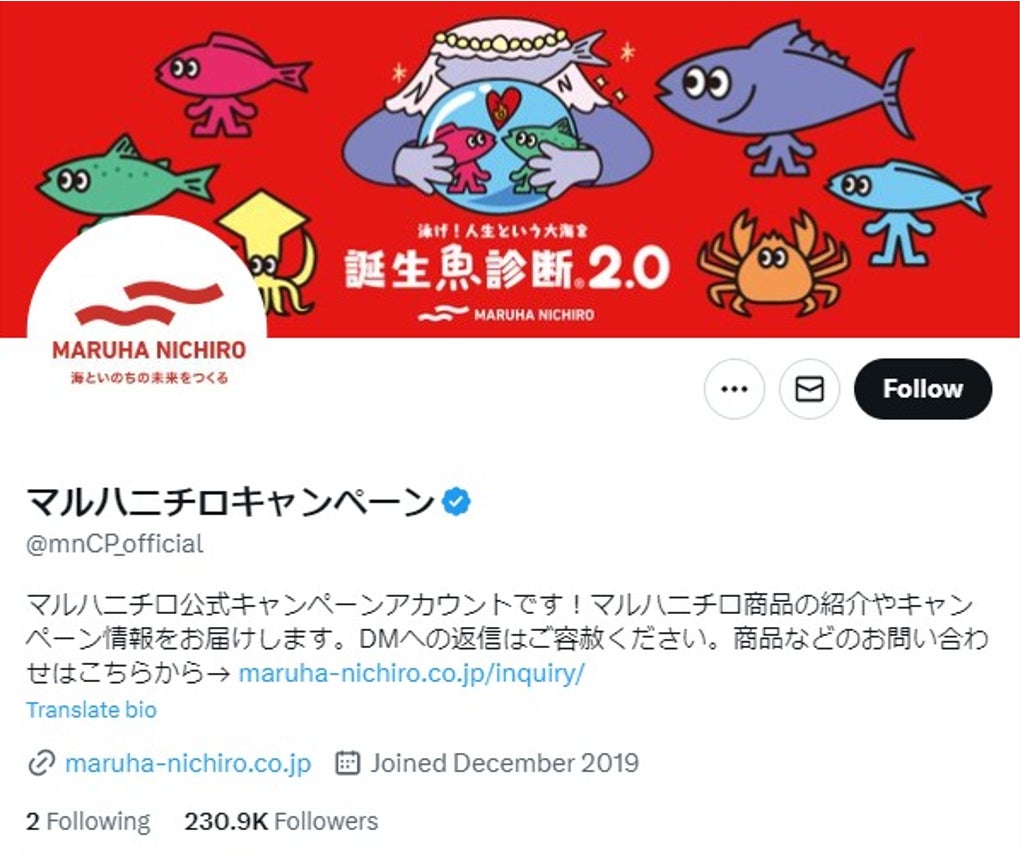This screenshot has height=856, width=1020.
Task: Visit the maruha-nichiro.co.jp website link
Action: pos(188,763)
